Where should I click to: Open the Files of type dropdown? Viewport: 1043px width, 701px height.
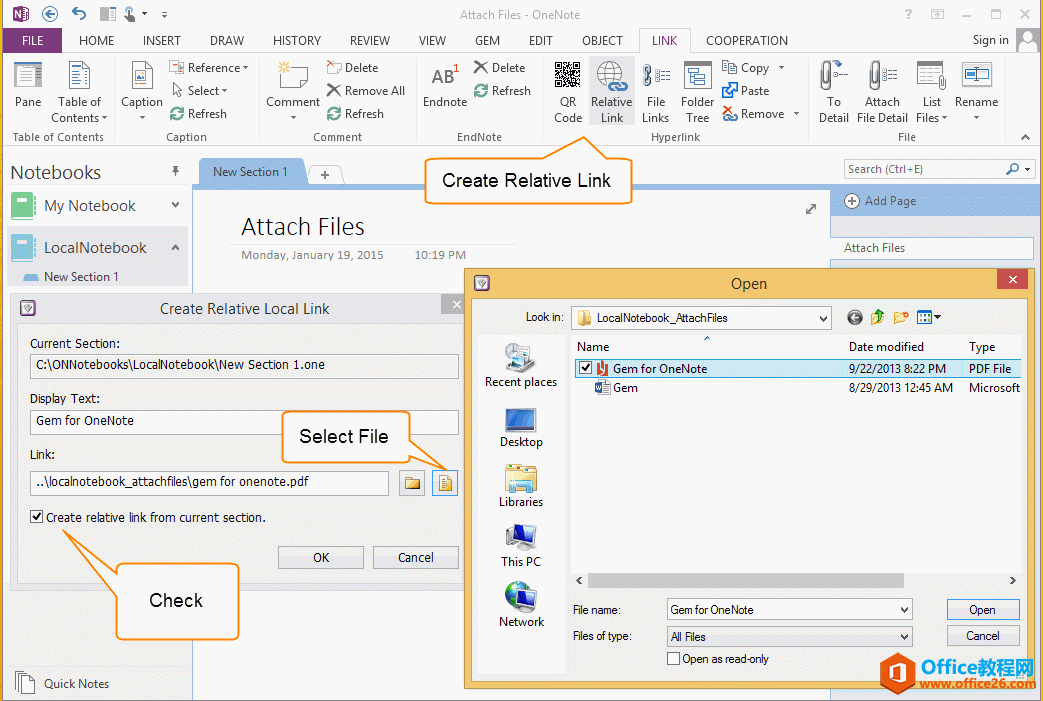(904, 636)
